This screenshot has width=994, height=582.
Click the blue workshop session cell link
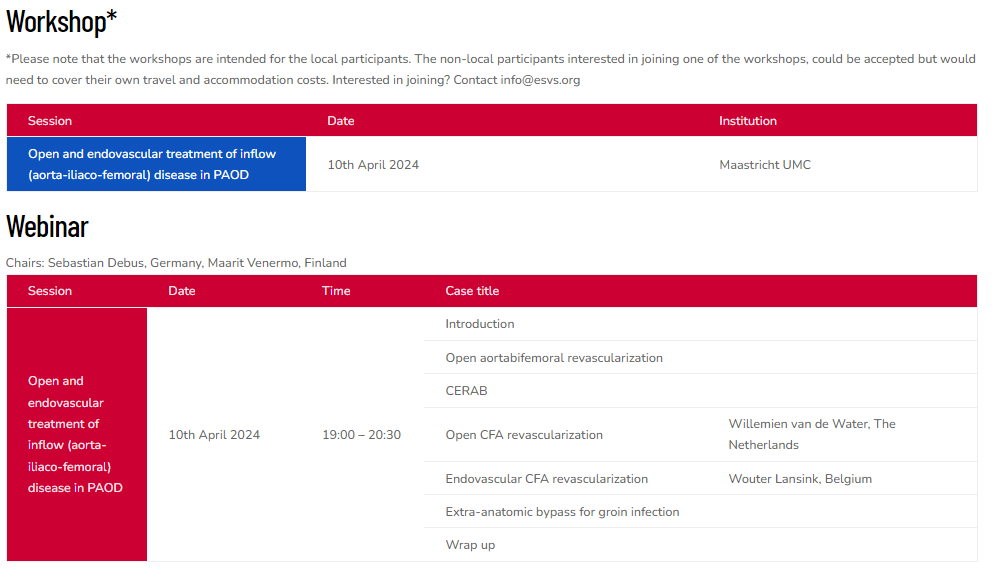tap(152, 164)
